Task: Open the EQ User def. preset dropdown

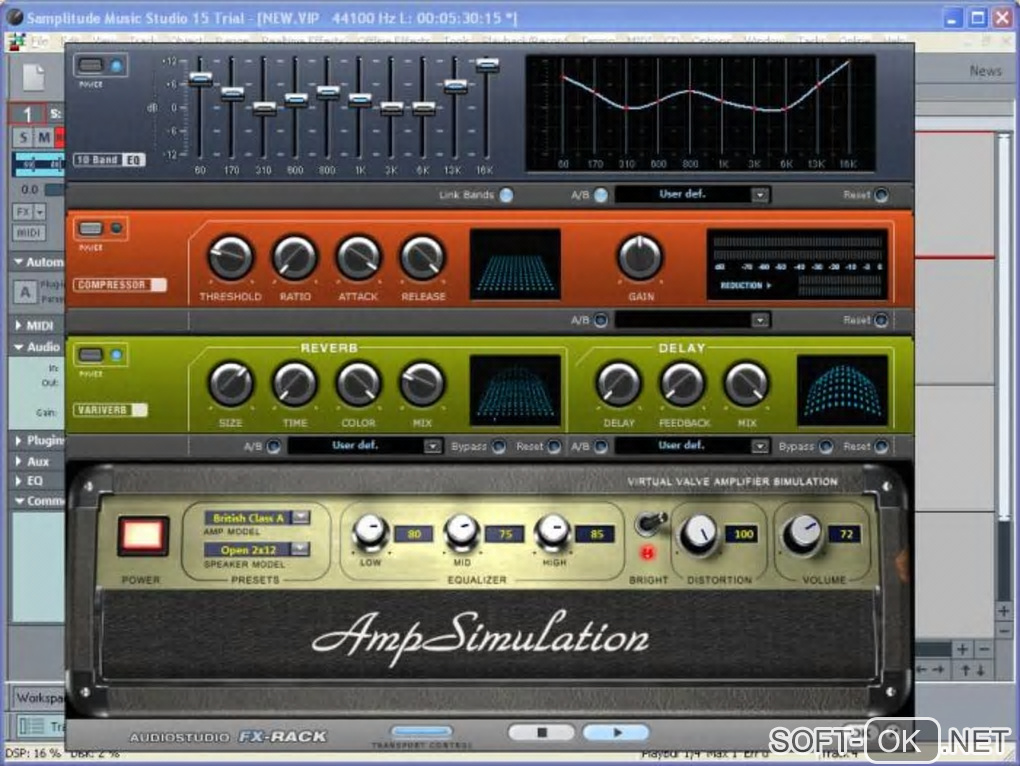Action: click(x=759, y=194)
